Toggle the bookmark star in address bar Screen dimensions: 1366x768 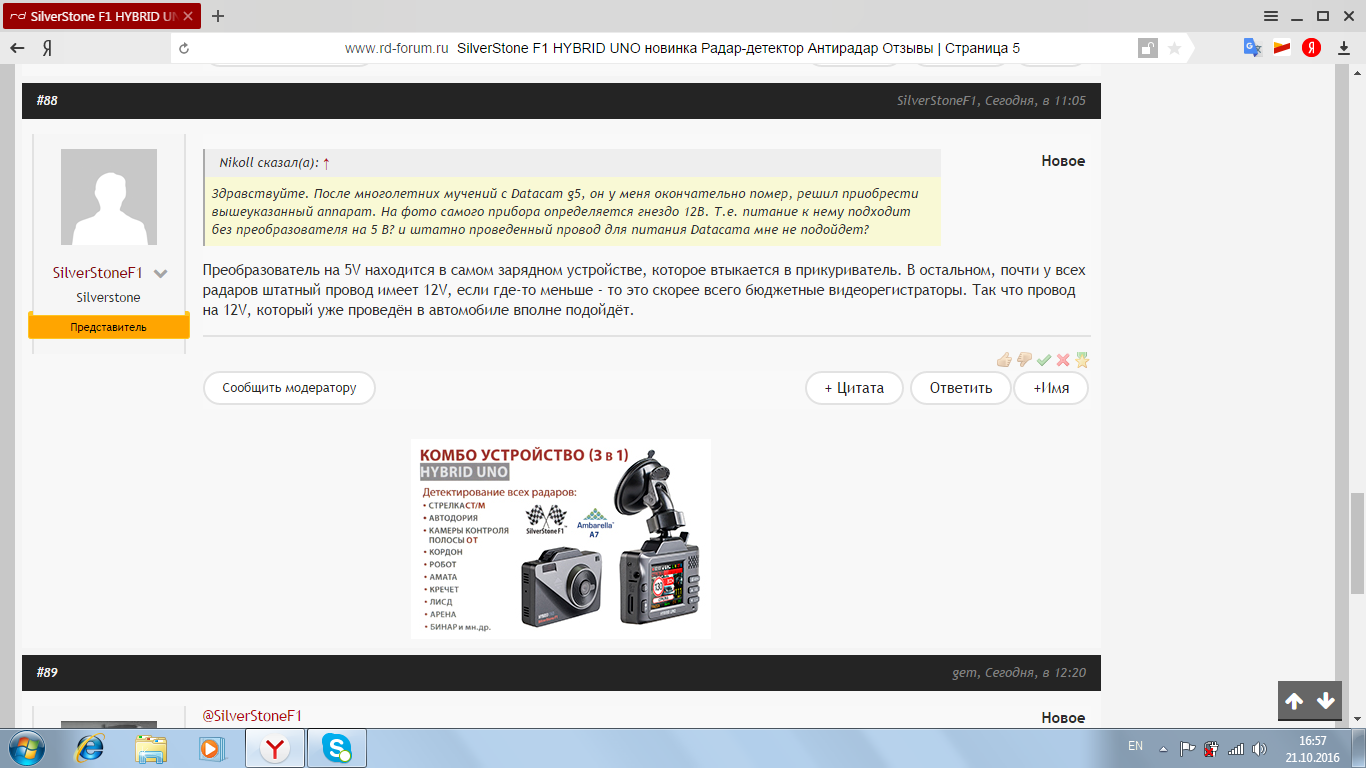click(x=1175, y=48)
